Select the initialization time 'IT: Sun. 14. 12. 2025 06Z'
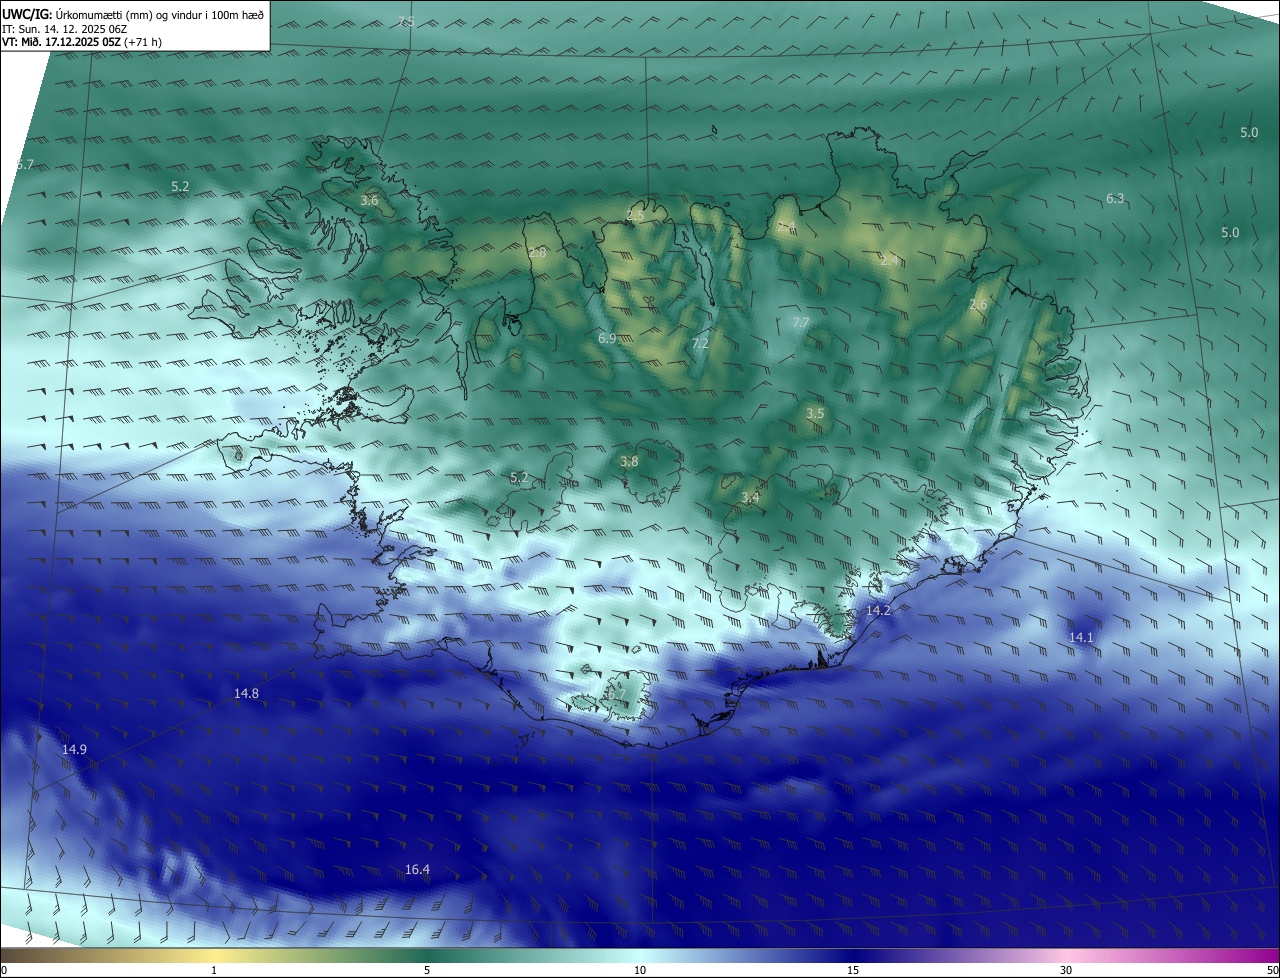Image resolution: width=1280 pixels, height=978 pixels. tap(64, 29)
